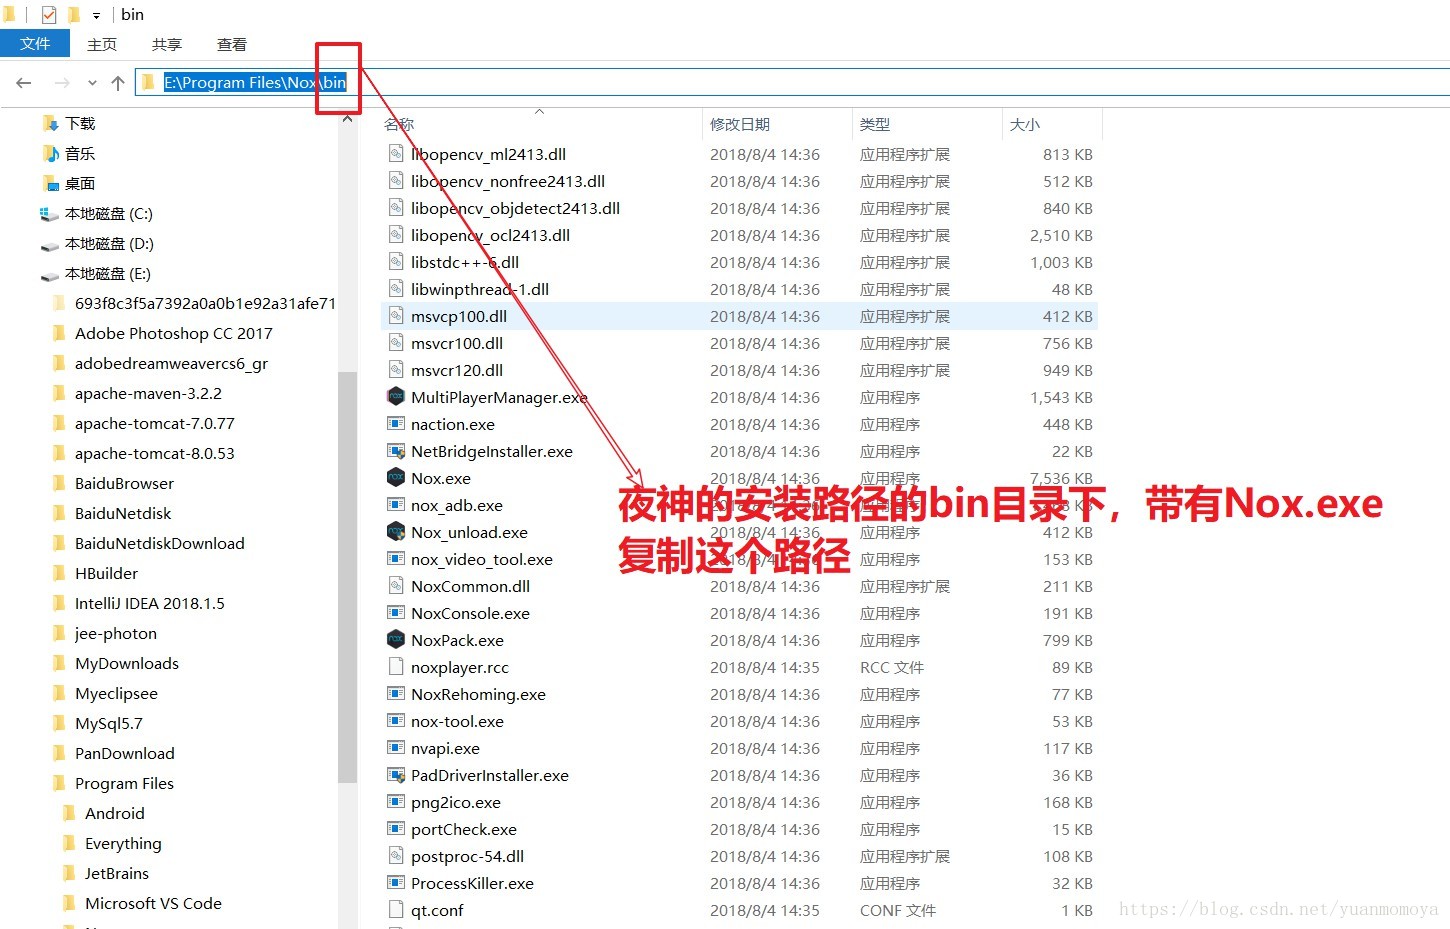Screen dimensions: 1450x929
Task: Open the 主页 ribbon tab
Action: [102, 44]
